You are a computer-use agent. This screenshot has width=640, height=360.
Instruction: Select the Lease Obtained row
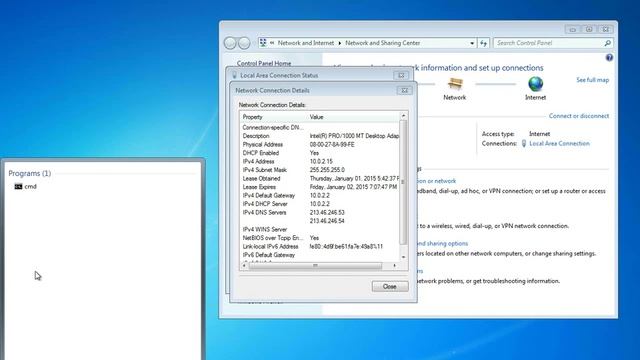click(x=320, y=179)
